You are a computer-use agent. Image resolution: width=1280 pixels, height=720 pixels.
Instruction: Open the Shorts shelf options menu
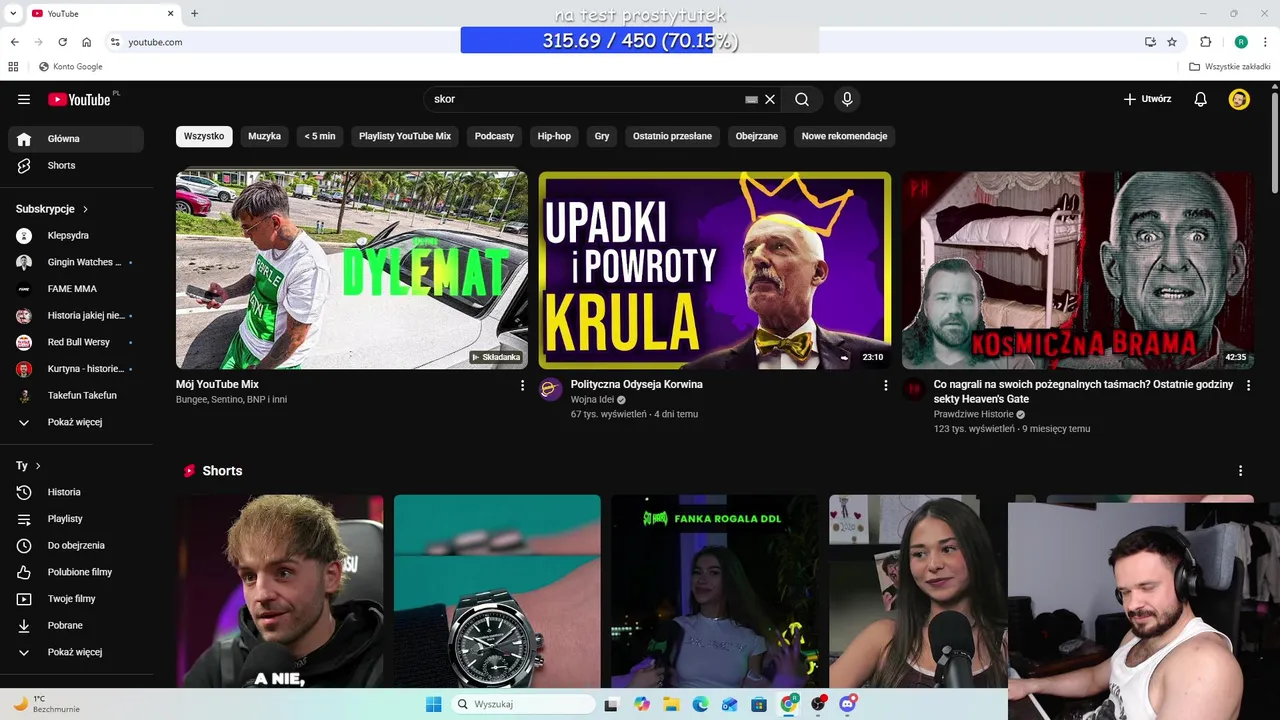pyautogui.click(x=1240, y=471)
